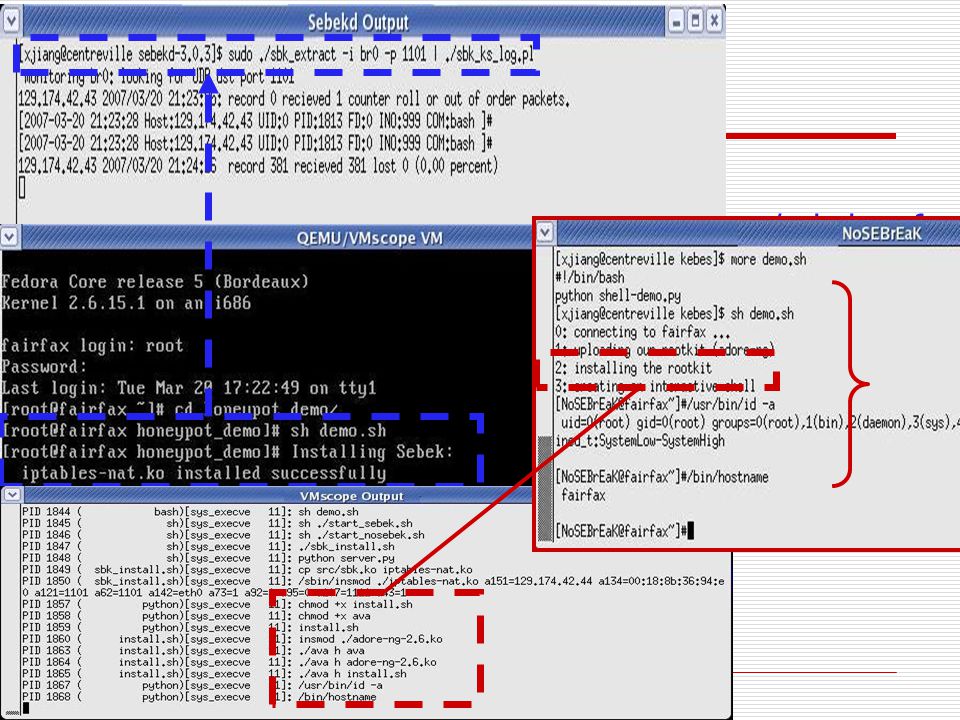Minimize the Sebekd Output window
Screen dimensions: 960x720
676,22
